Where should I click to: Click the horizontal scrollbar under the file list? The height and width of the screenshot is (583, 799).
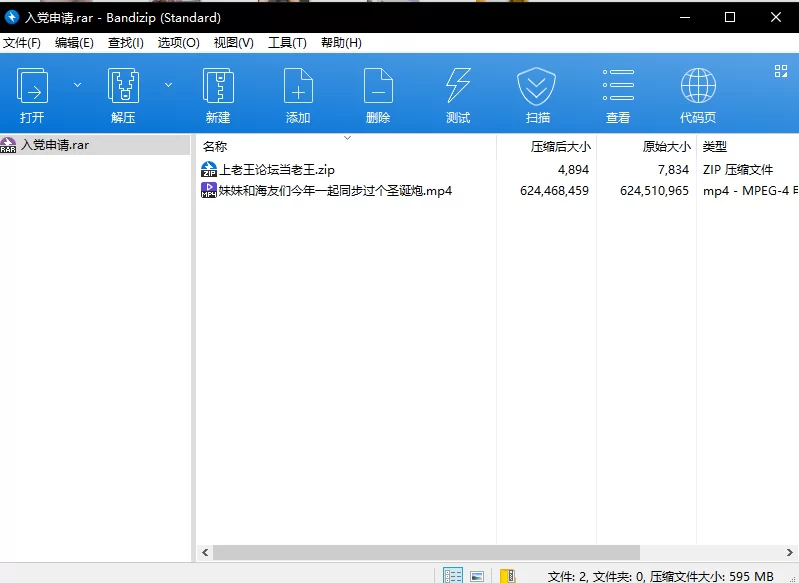click(x=426, y=552)
